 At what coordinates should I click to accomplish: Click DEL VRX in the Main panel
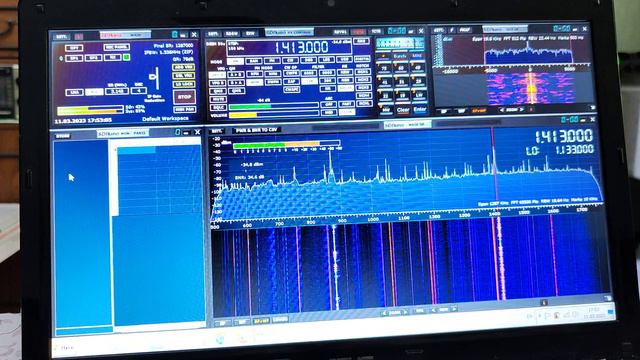184,76
